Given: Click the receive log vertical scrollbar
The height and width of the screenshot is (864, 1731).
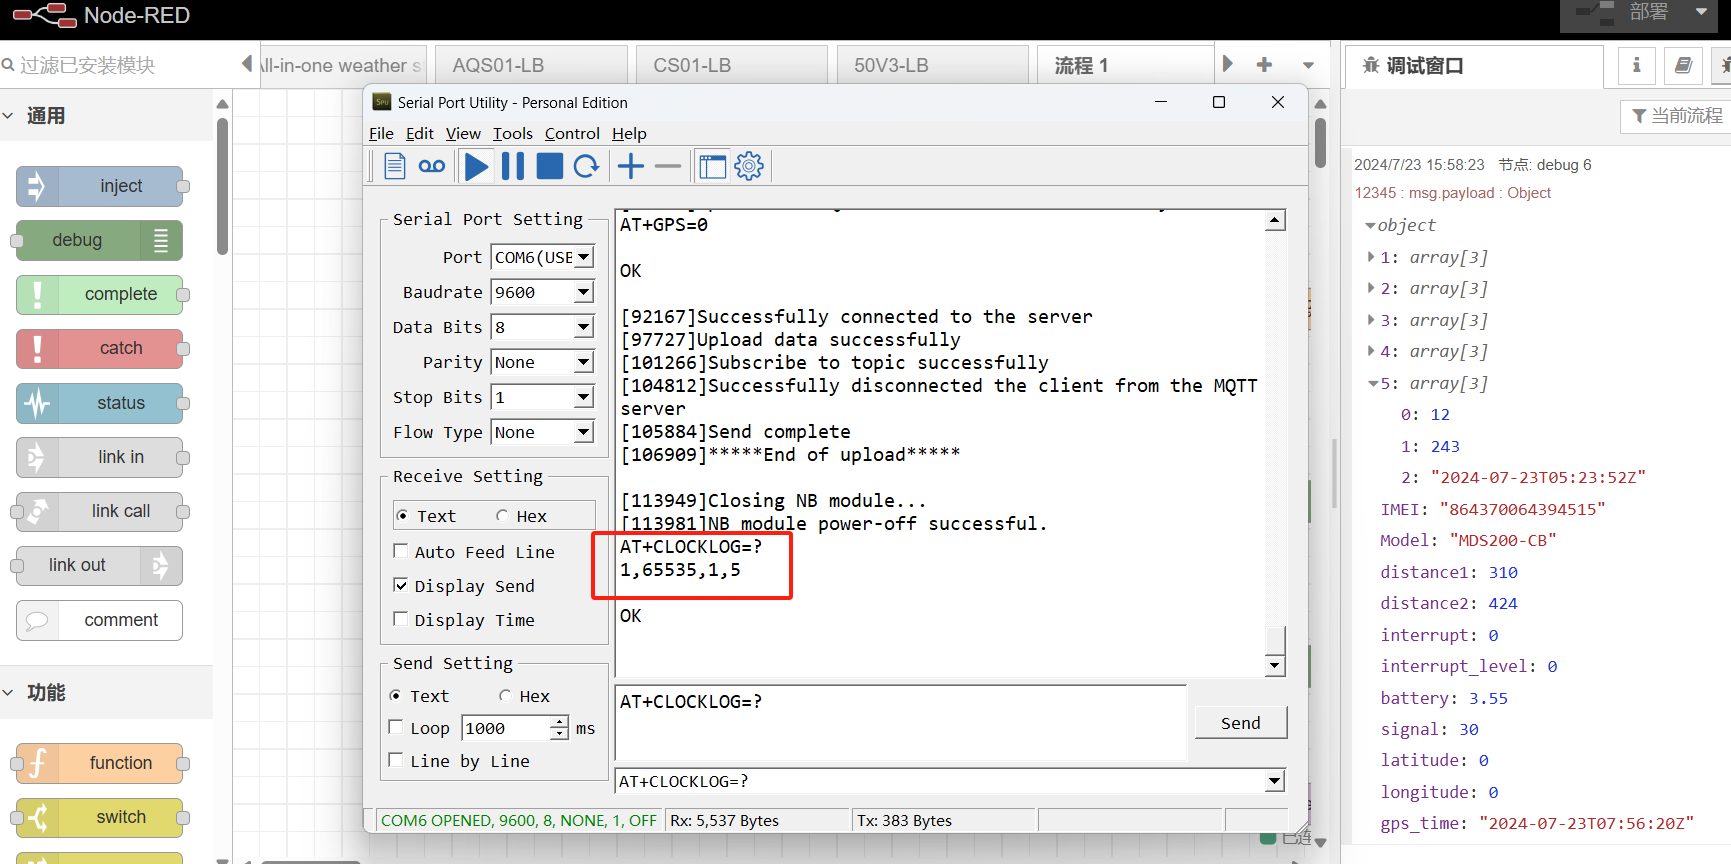Looking at the screenshot, I should (1275, 443).
